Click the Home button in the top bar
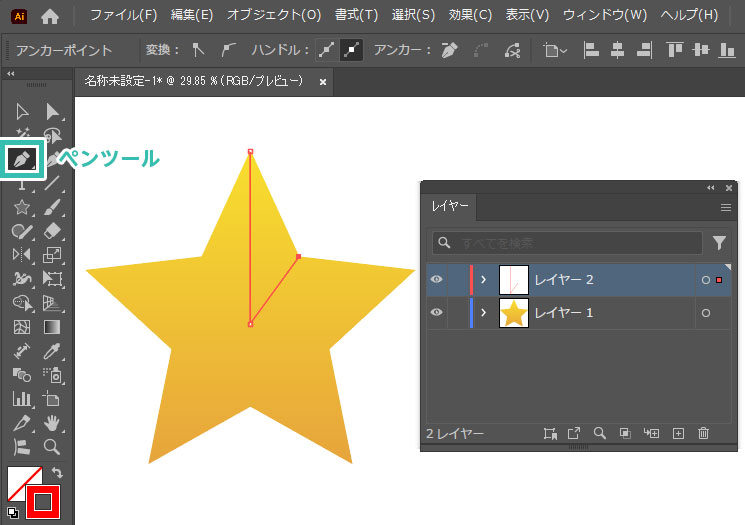745x525 pixels. pyautogui.click(x=49, y=15)
